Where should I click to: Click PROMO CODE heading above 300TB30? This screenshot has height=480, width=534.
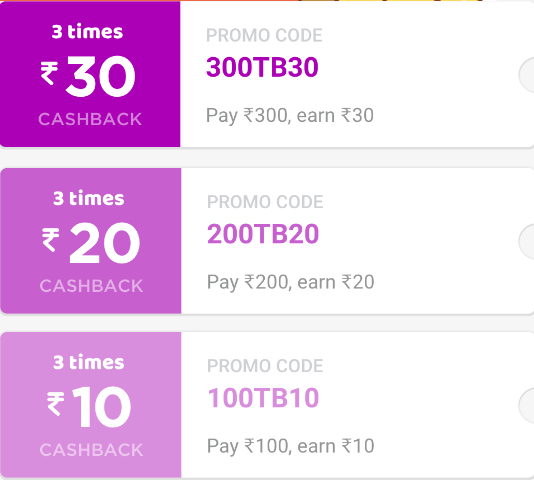(x=264, y=35)
